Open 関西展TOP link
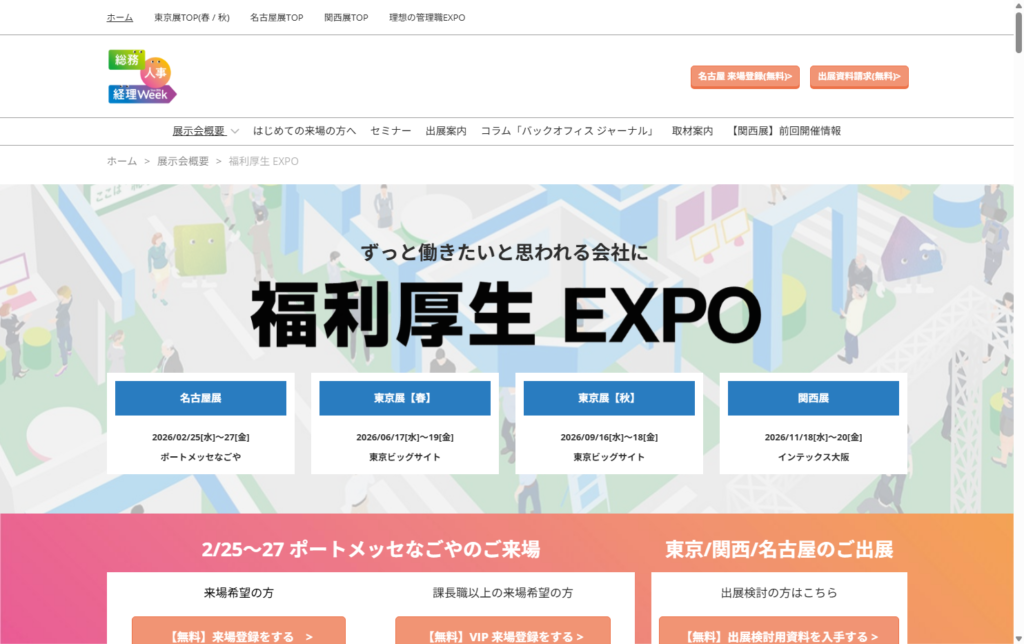This screenshot has width=1024, height=644. 346,18
